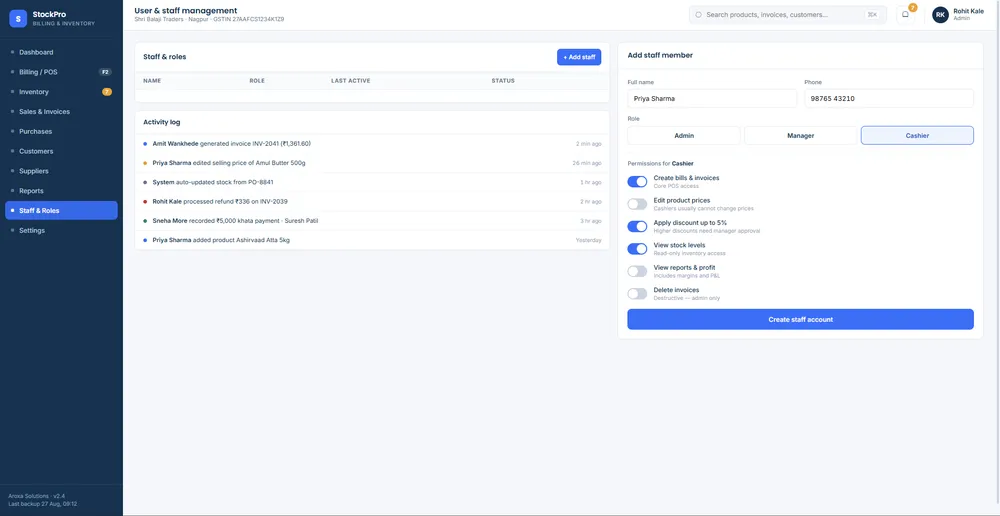Focus the product search box

pyautogui.click(x=788, y=15)
